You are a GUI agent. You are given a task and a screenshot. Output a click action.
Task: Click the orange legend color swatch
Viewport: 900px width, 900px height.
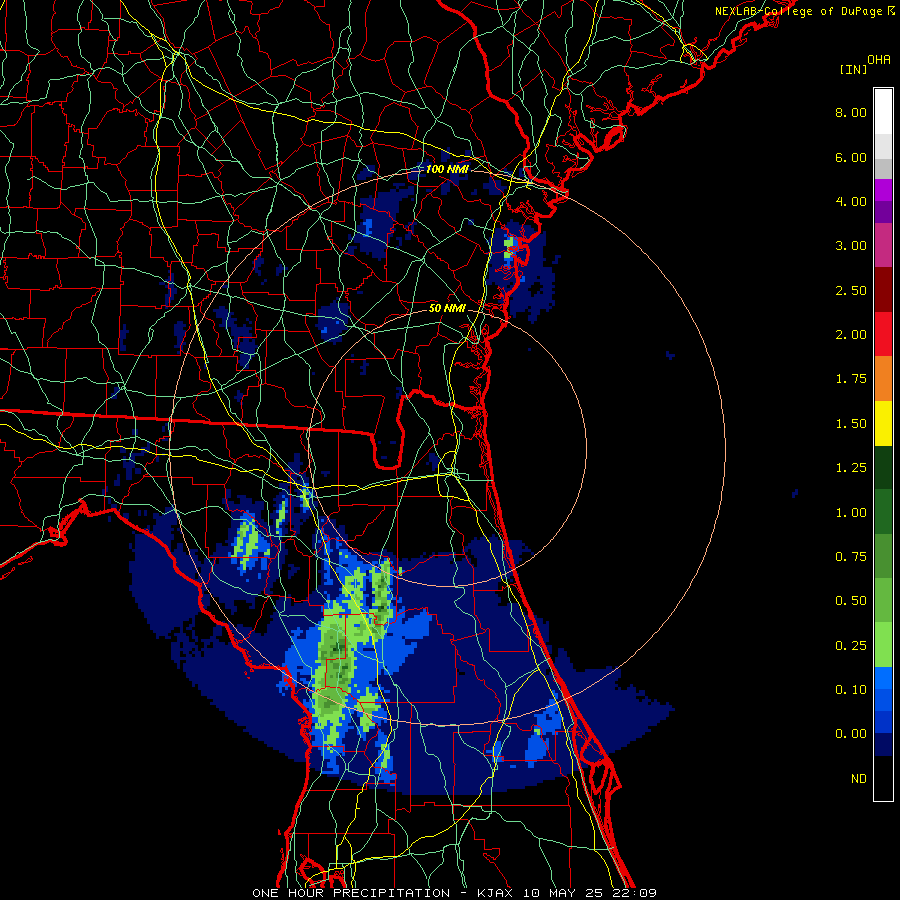click(x=883, y=379)
